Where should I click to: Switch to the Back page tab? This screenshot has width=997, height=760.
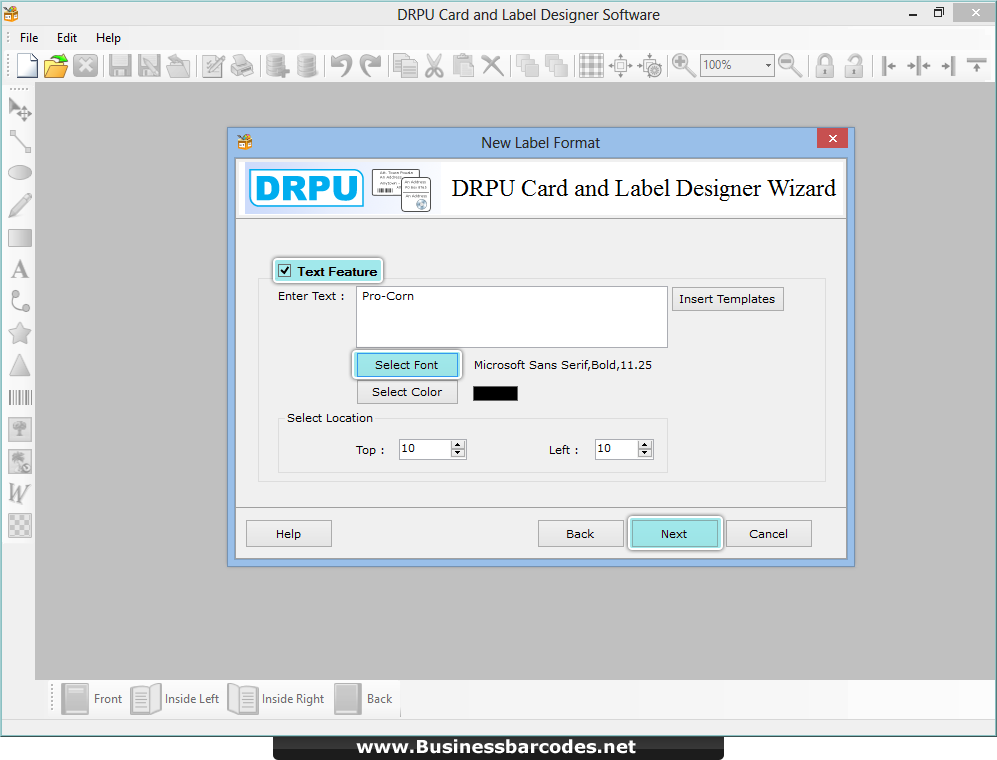pyautogui.click(x=364, y=699)
